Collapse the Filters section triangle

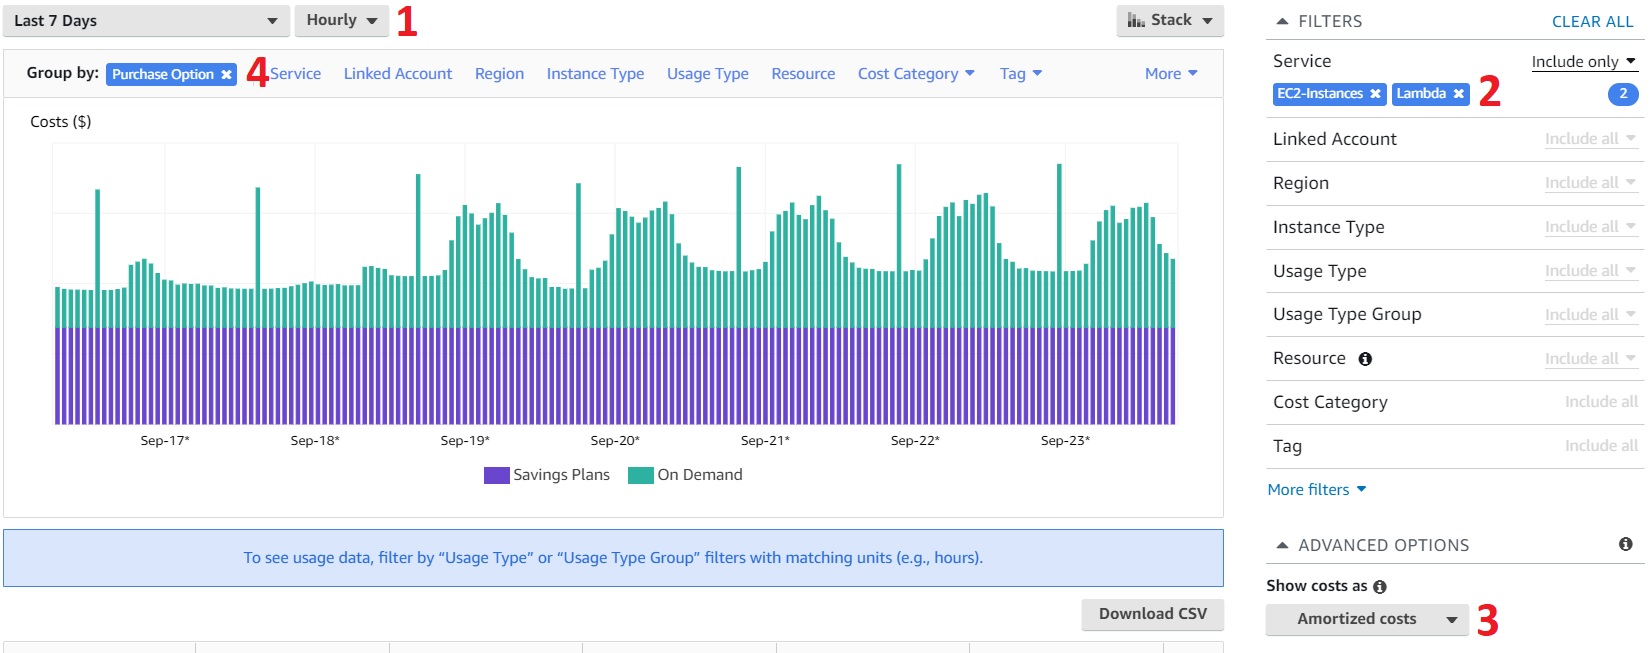(1282, 21)
